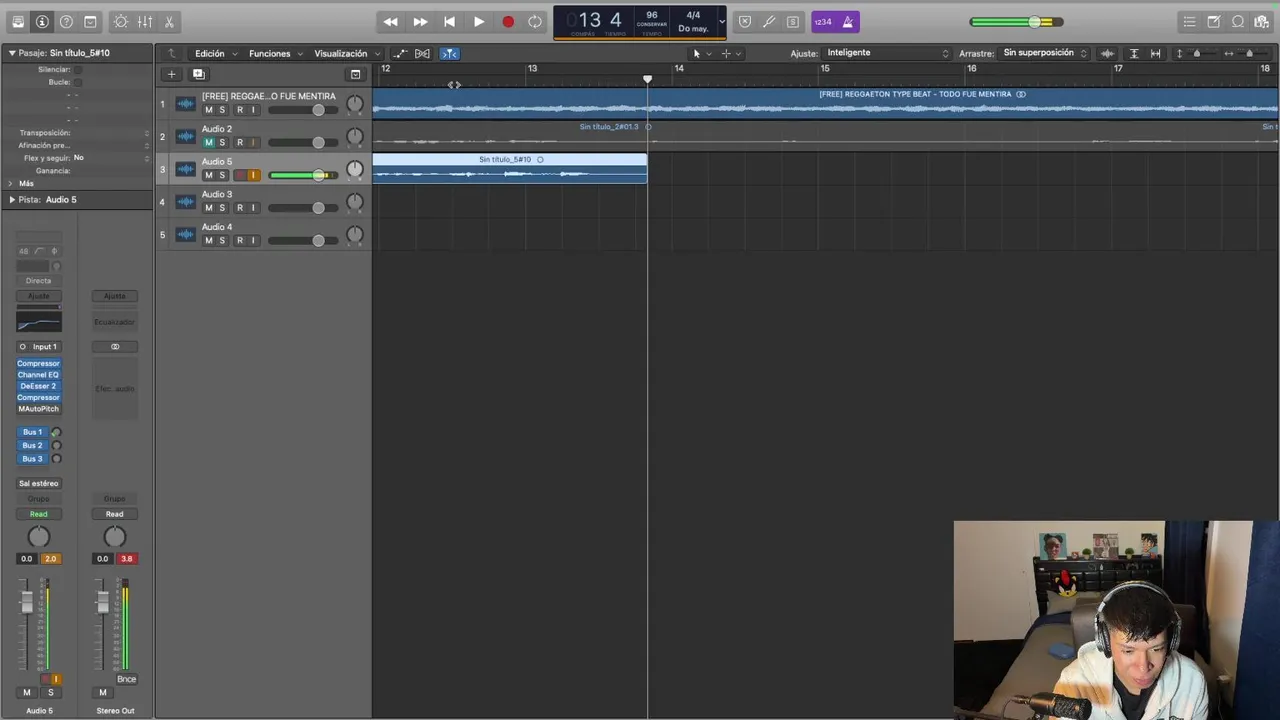Viewport: 1280px width, 720px height.
Task: Open the Funciones menu
Action: click(275, 54)
